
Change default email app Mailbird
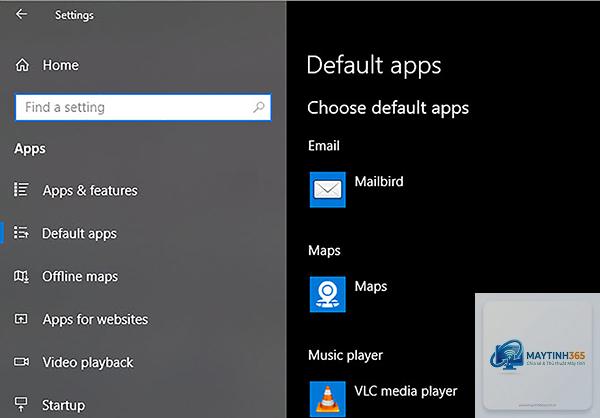[379, 181]
